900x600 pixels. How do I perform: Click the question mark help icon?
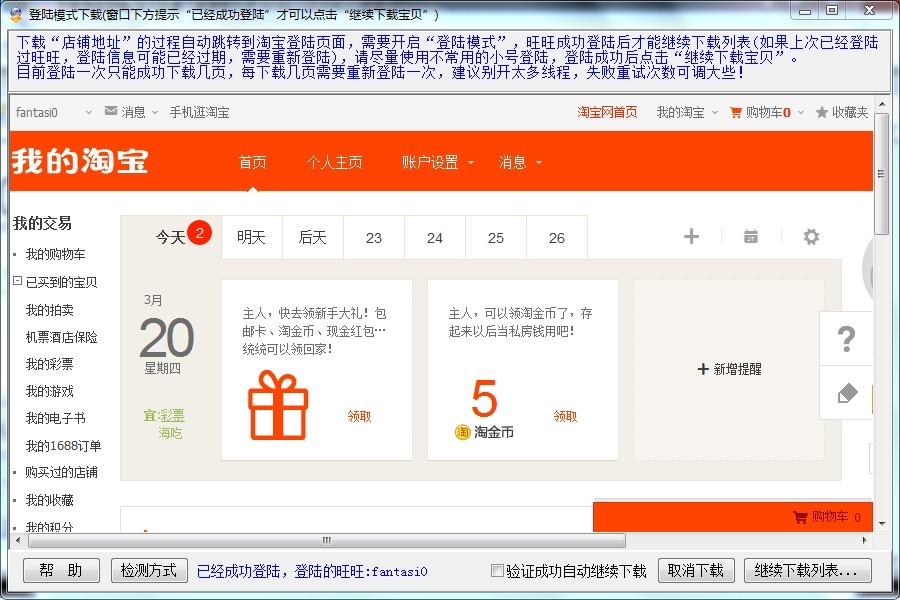[x=846, y=339]
